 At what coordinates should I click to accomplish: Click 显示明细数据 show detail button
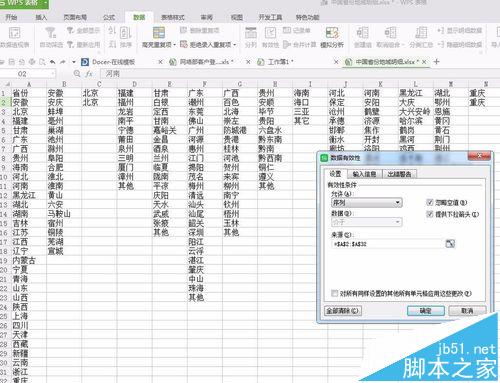click(460, 31)
